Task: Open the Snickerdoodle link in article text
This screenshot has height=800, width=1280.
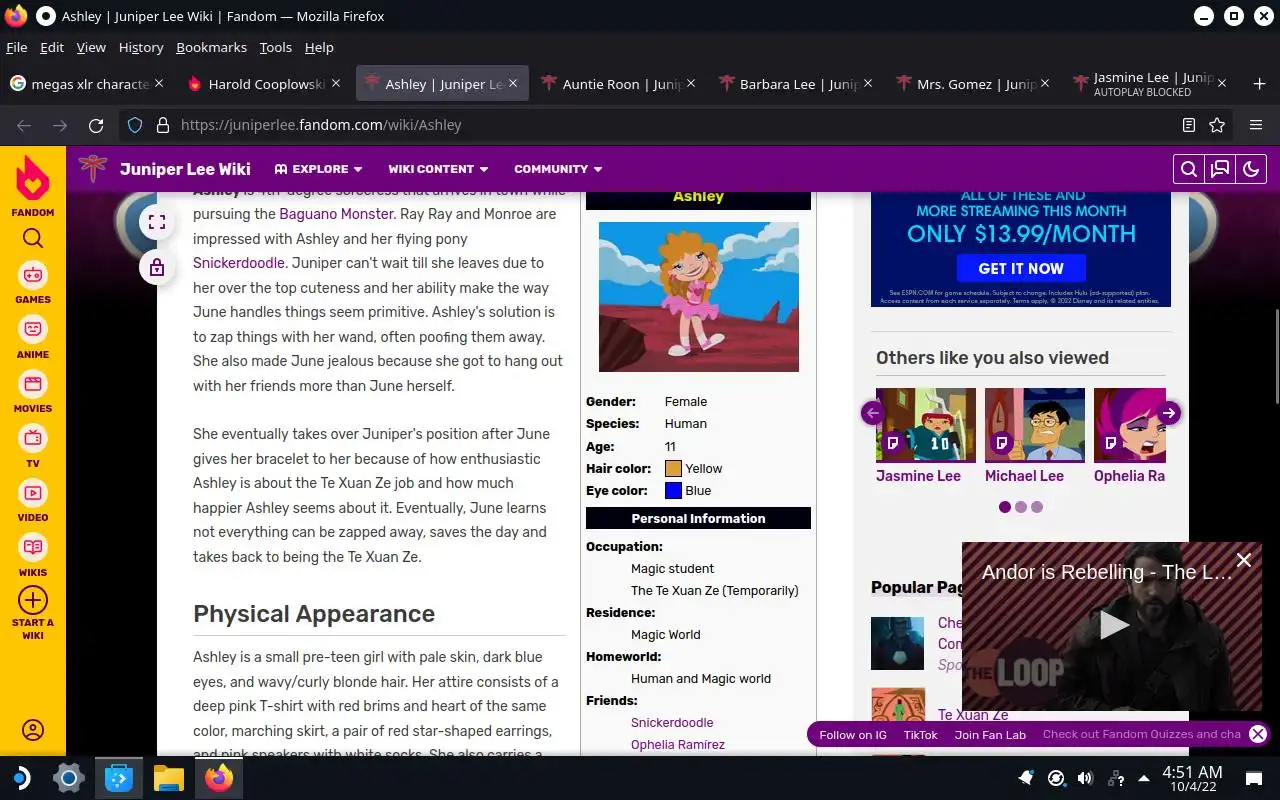Action: coord(239,263)
